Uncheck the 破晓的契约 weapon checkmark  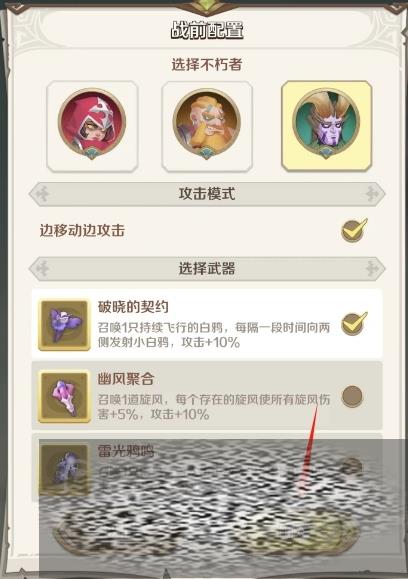(354, 324)
